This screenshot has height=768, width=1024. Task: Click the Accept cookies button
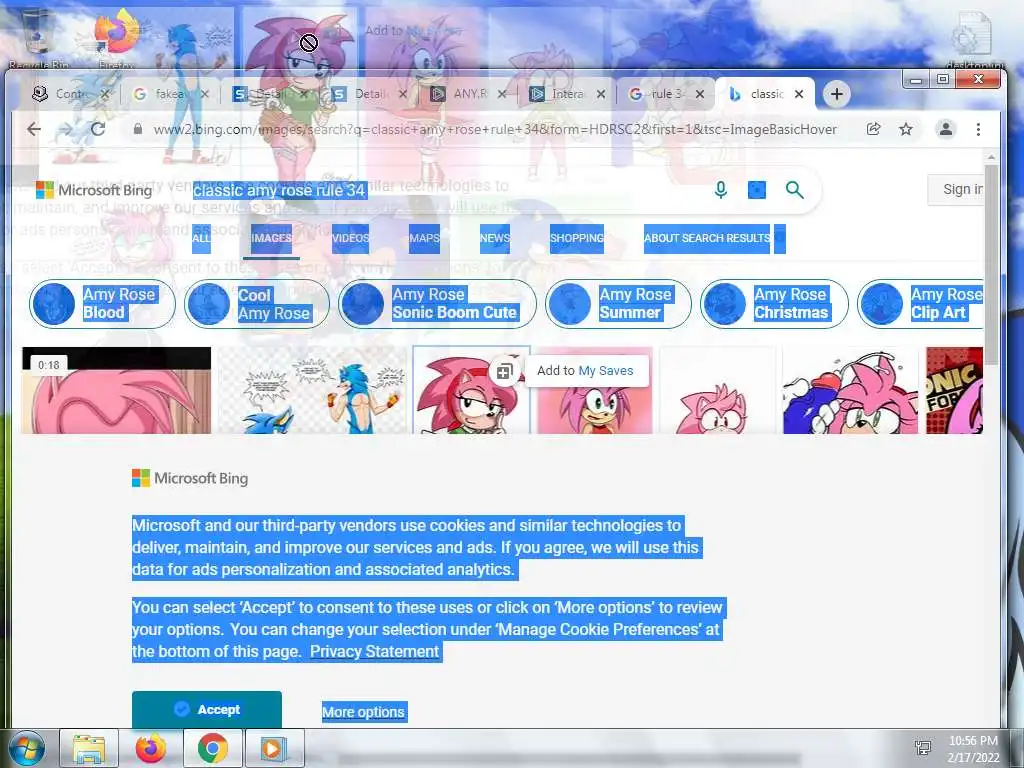click(207, 709)
